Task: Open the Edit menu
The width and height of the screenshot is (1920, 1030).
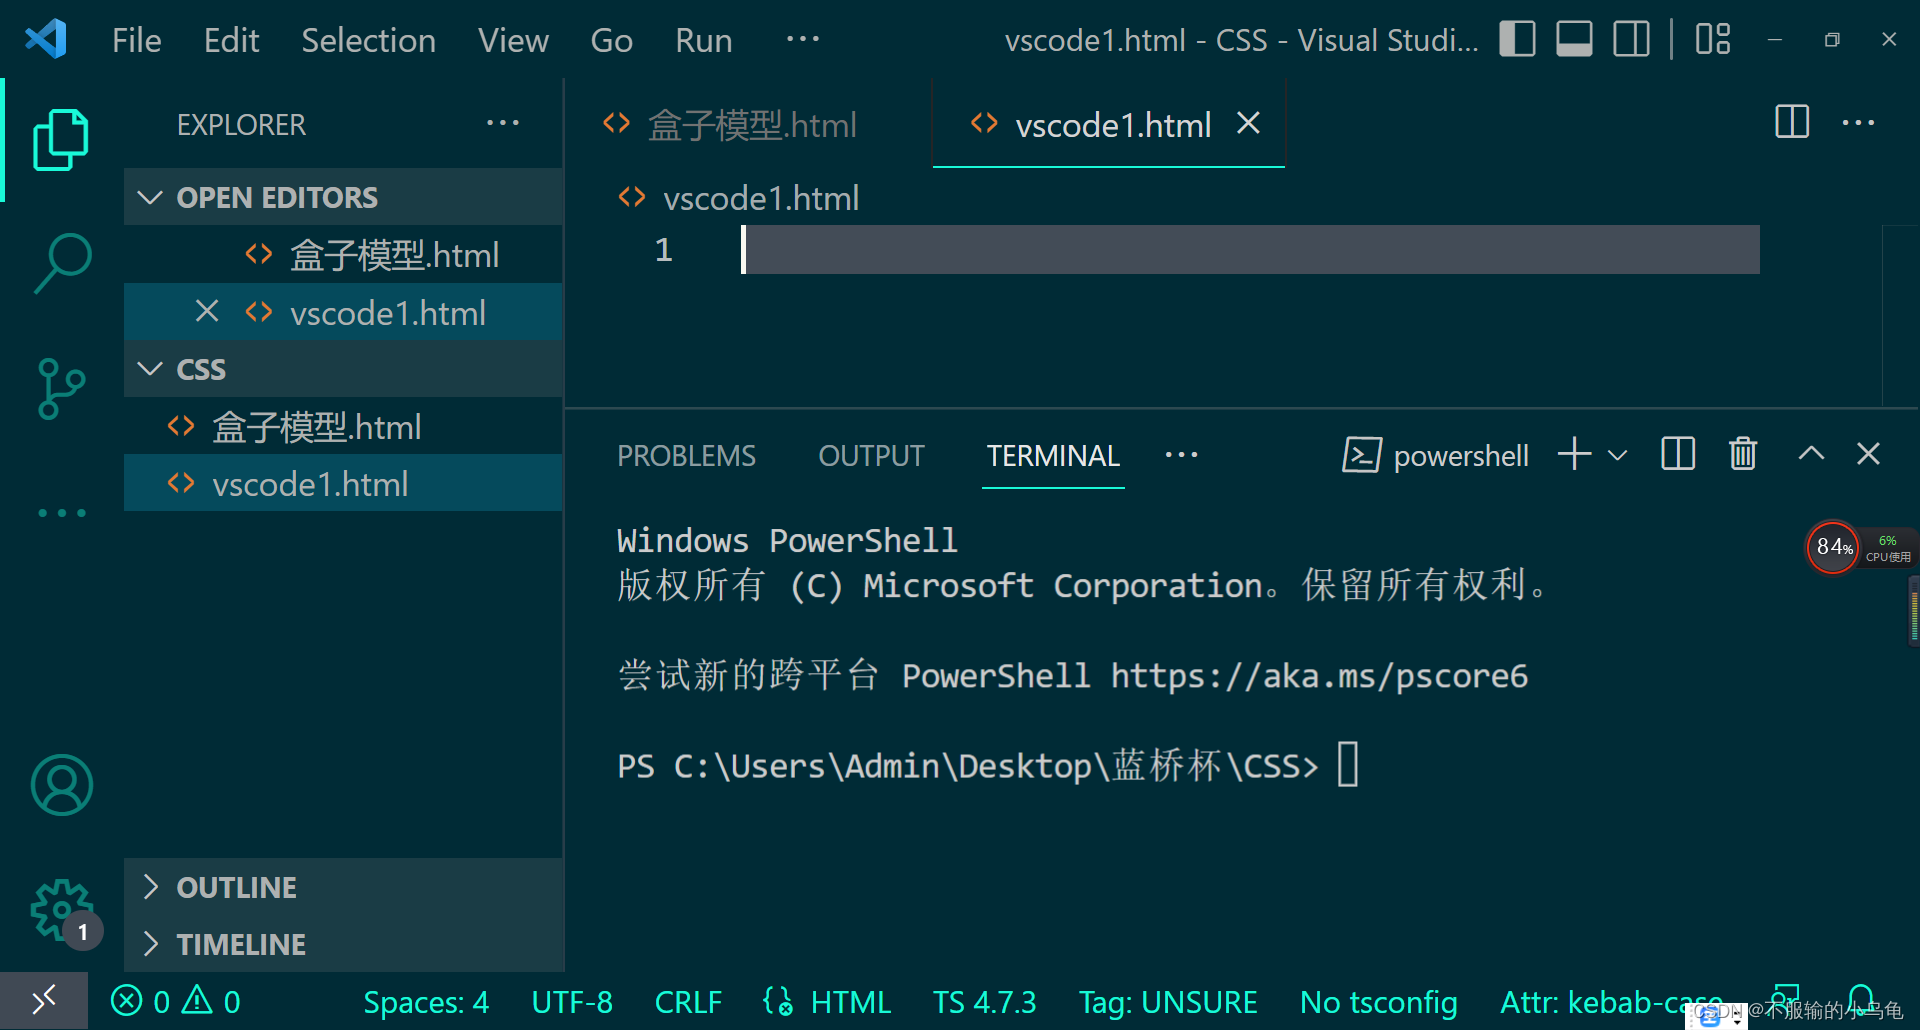Action: pyautogui.click(x=231, y=40)
